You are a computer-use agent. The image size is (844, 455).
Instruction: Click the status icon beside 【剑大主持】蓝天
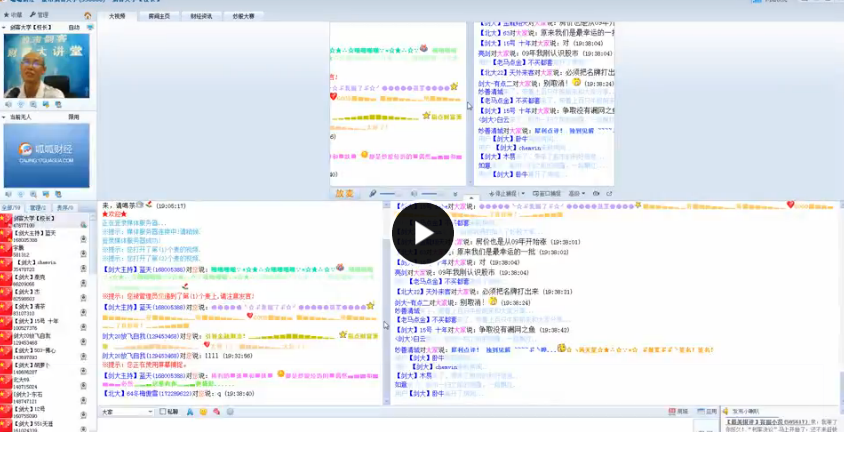[83, 239]
